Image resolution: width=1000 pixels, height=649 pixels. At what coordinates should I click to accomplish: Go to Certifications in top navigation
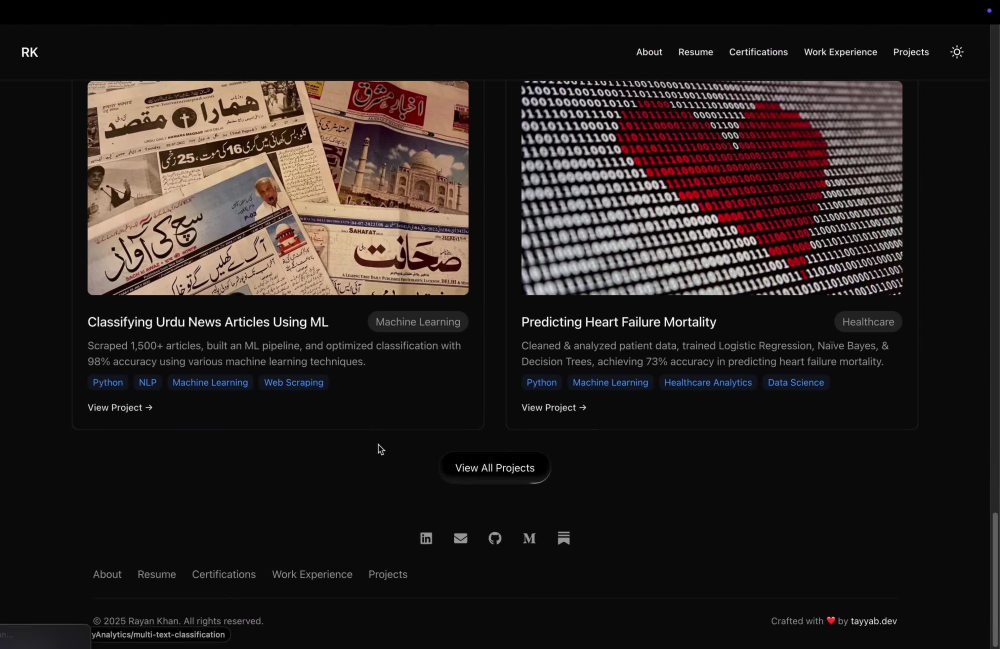coord(758,52)
